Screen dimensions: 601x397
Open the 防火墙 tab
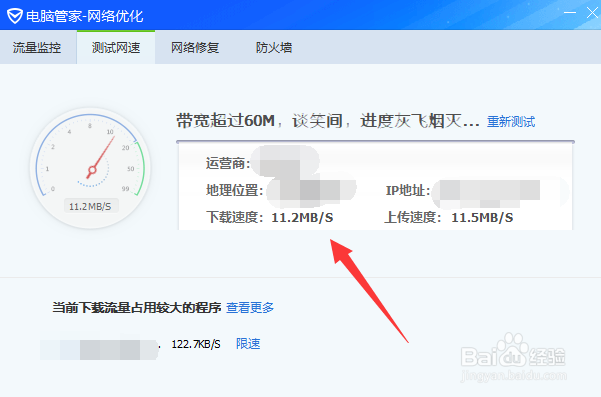pos(274,48)
